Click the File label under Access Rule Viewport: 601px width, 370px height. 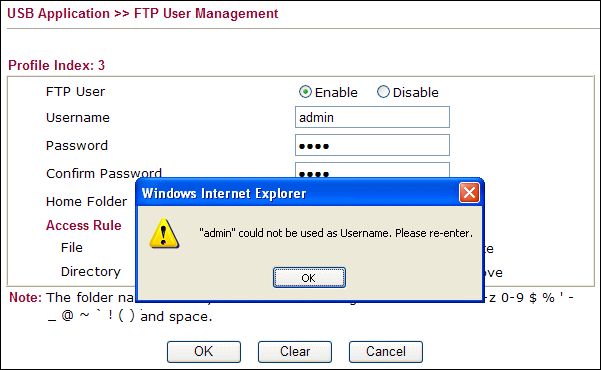pyautogui.click(x=72, y=247)
